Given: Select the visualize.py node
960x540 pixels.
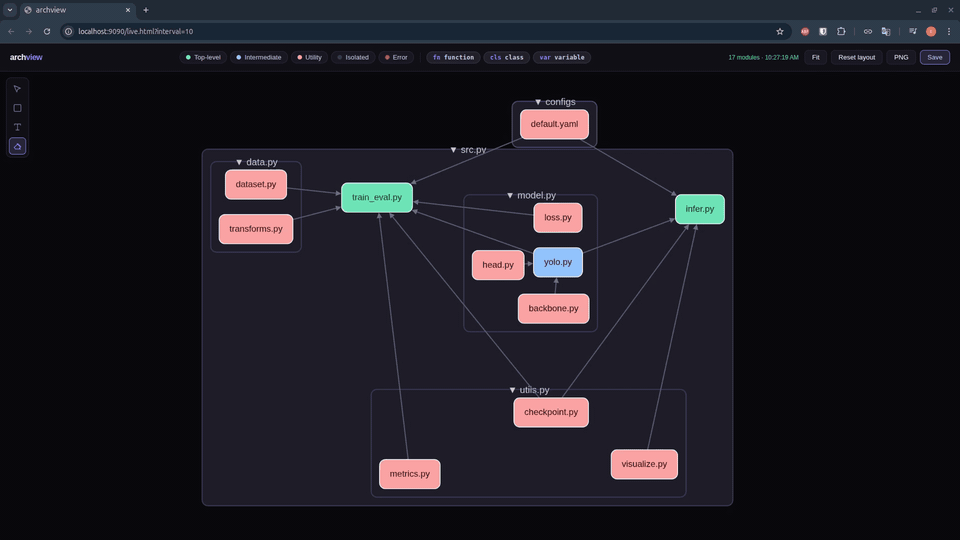Looking at the screenshot, I should [644, 464].
